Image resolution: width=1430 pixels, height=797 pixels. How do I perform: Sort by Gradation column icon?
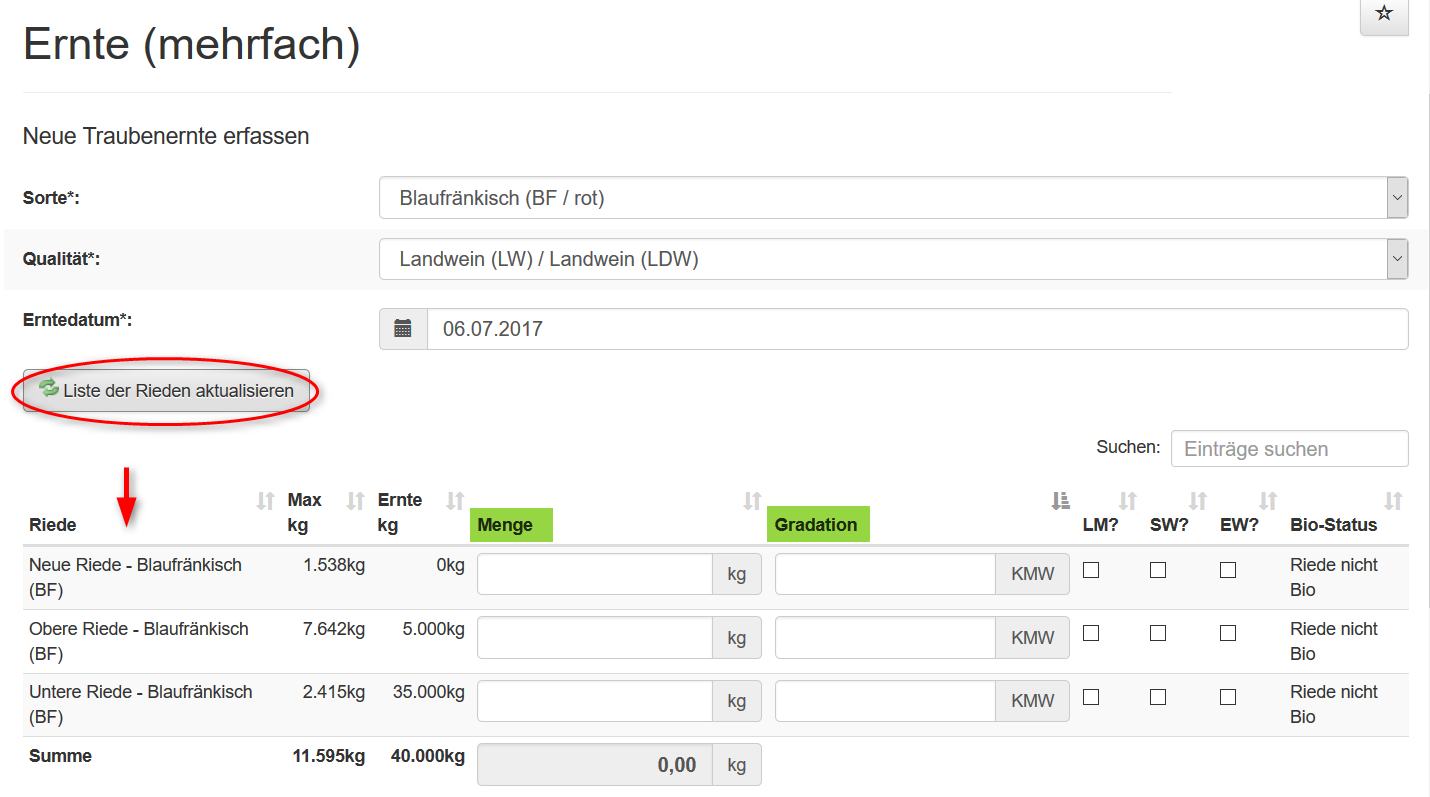click(x=1061, y=500)
